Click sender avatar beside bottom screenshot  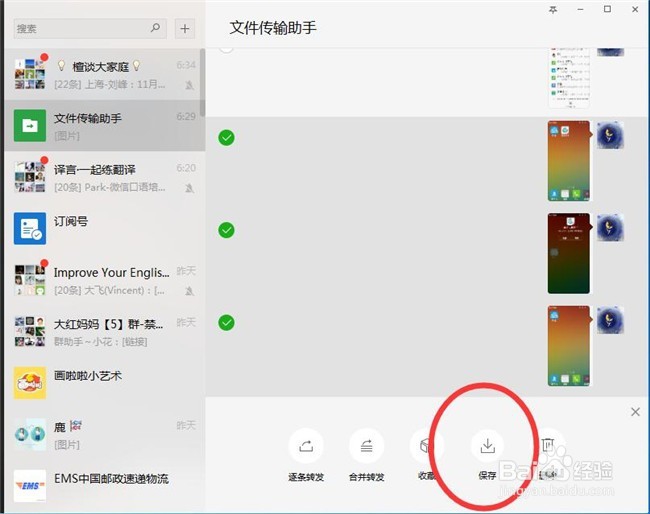[610, 320]
